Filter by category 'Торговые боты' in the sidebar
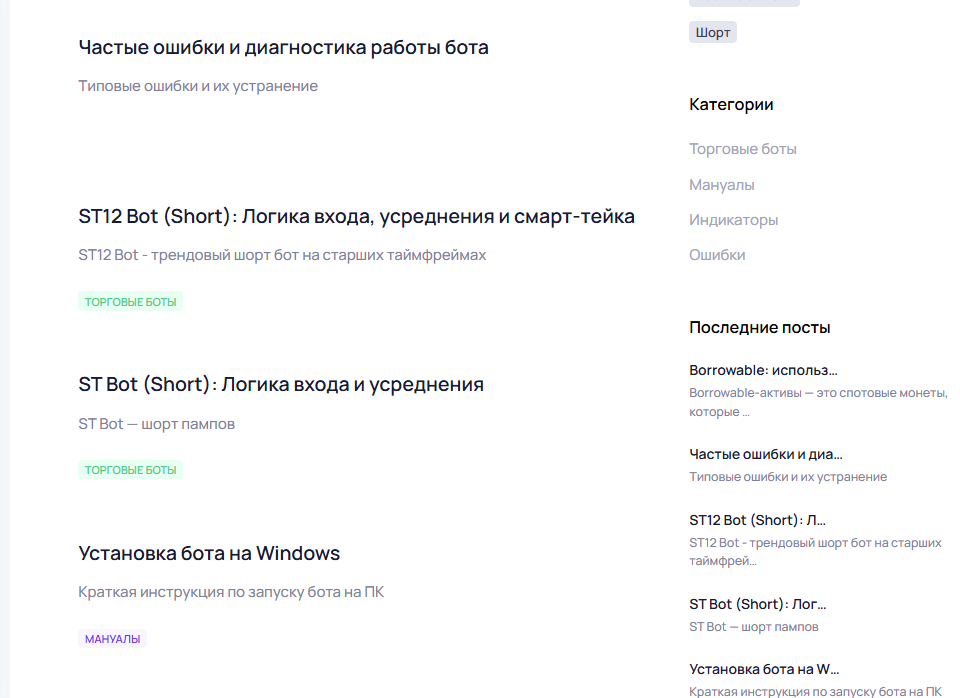The height and width of the screenshot is (698, 960). [x=743, y=149]
